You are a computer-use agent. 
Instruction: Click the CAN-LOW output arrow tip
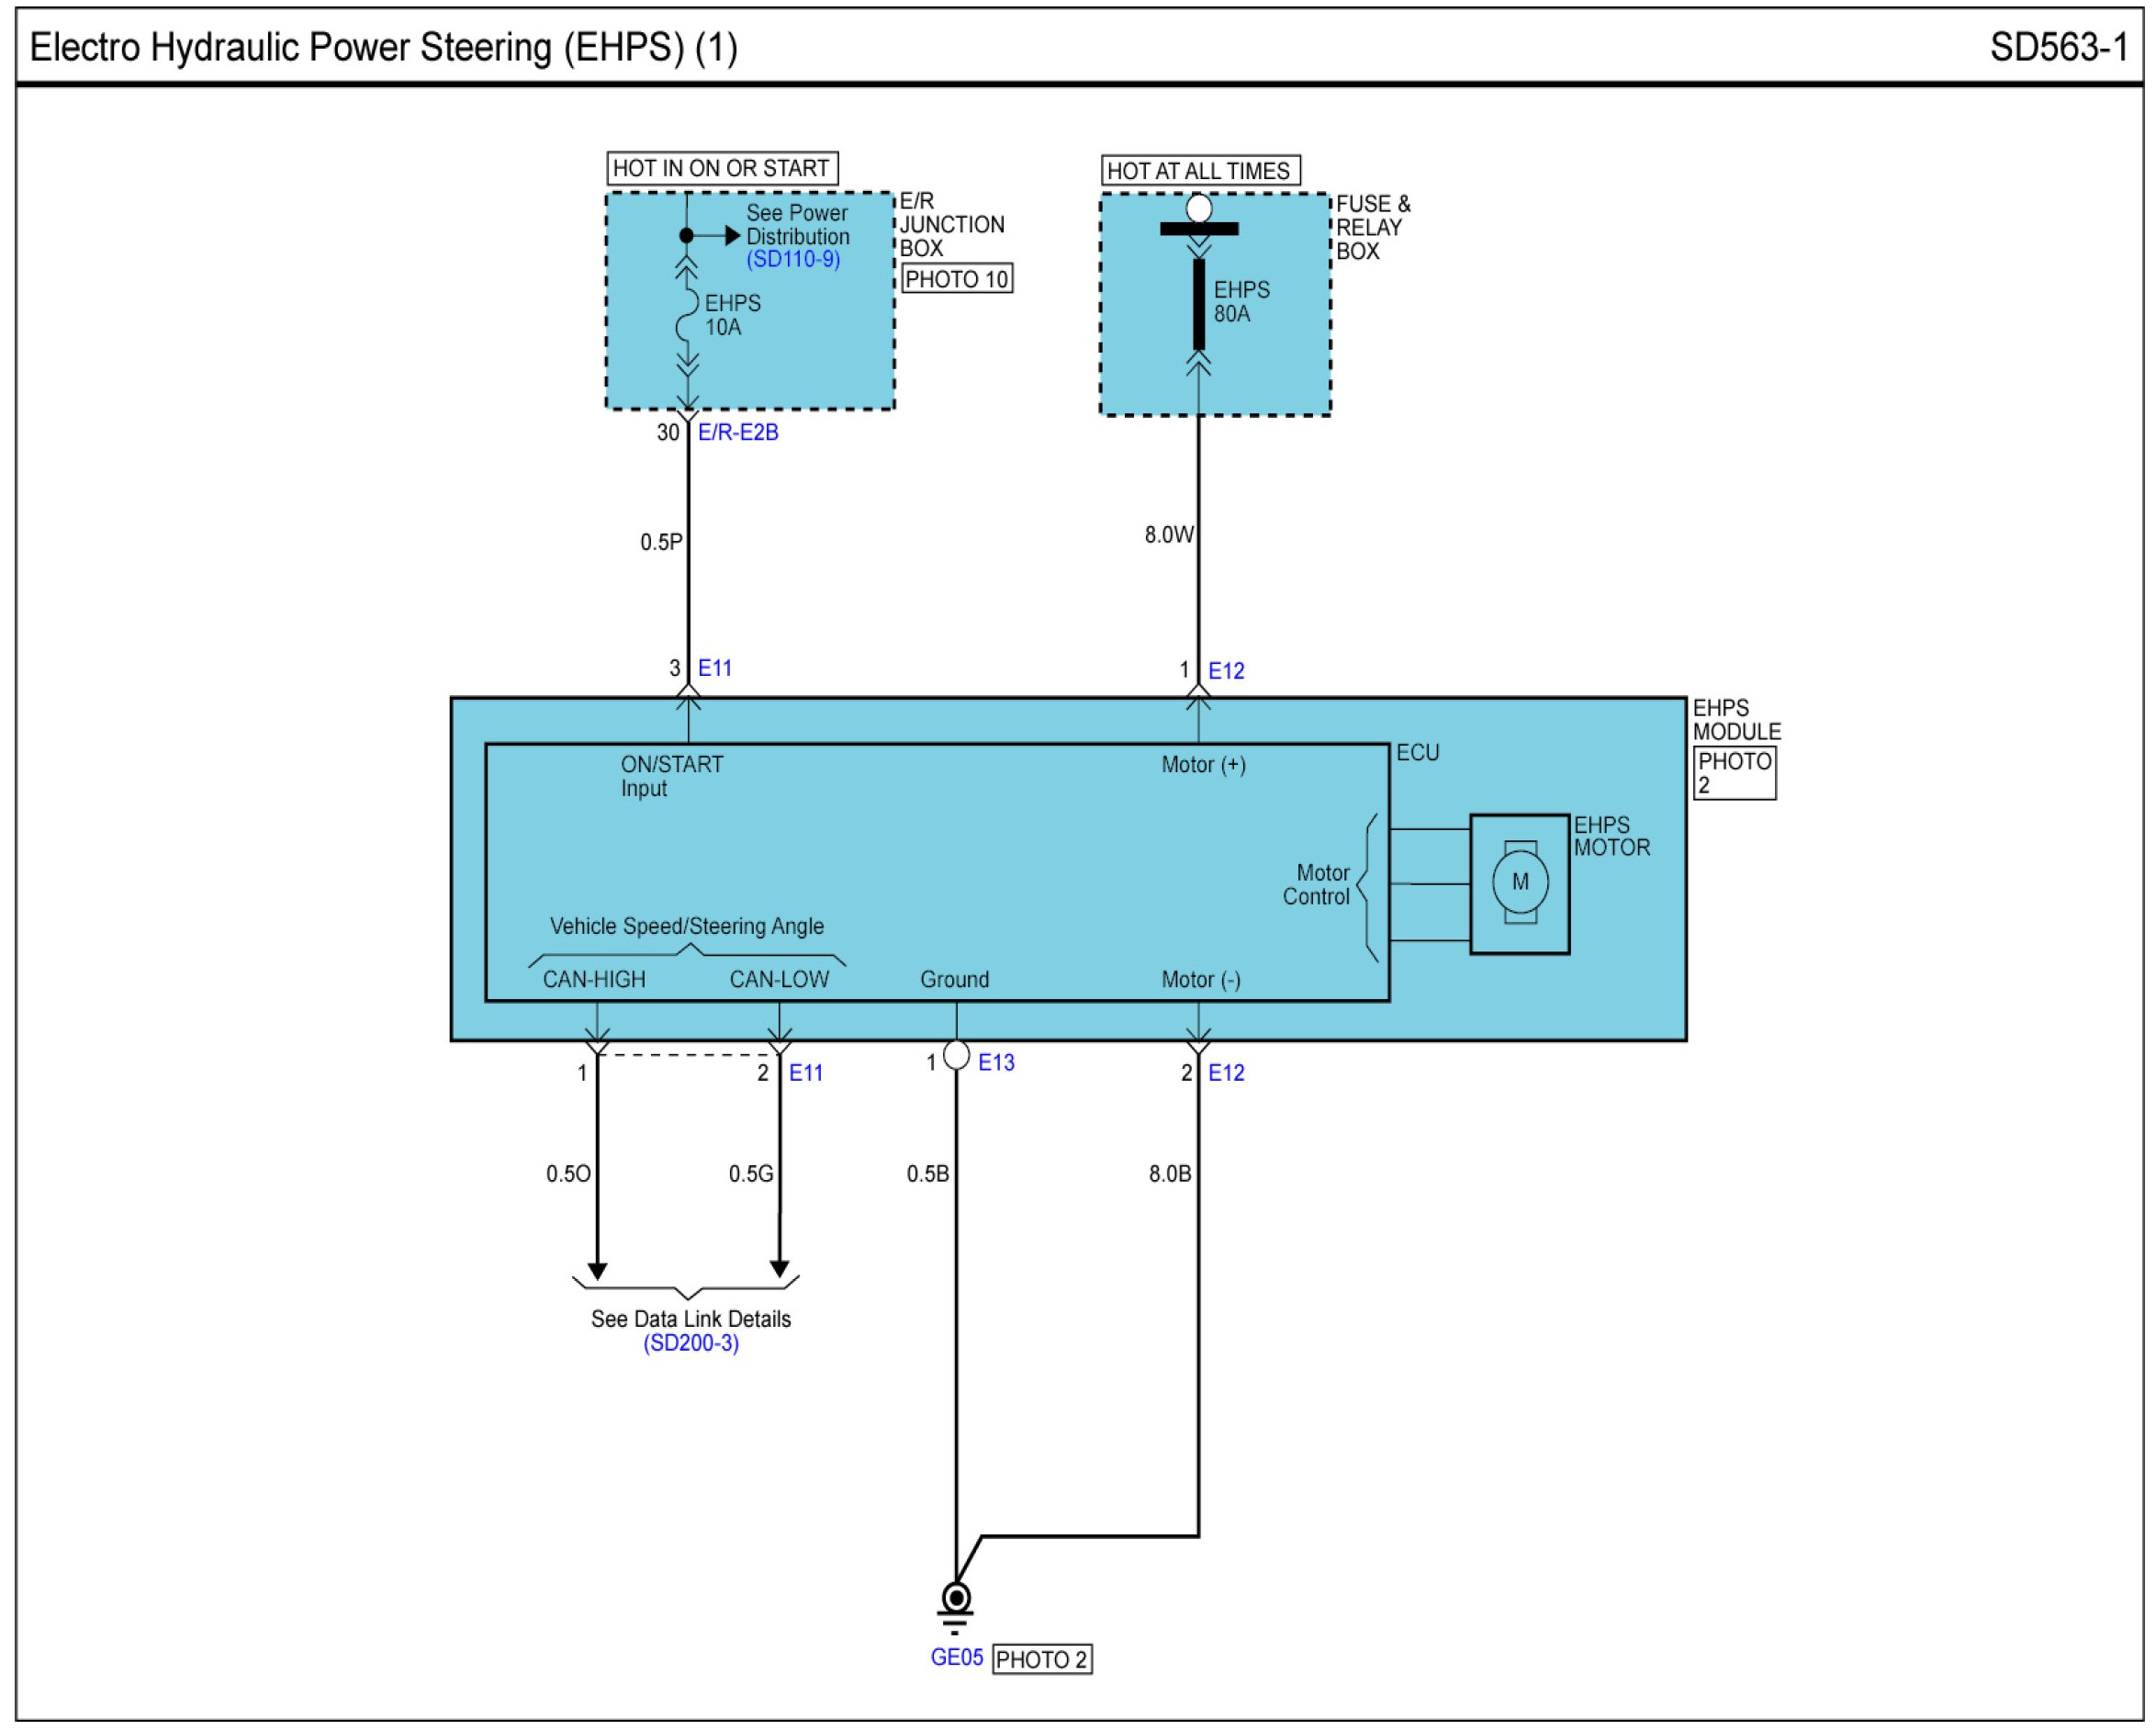coord(780,1271)
